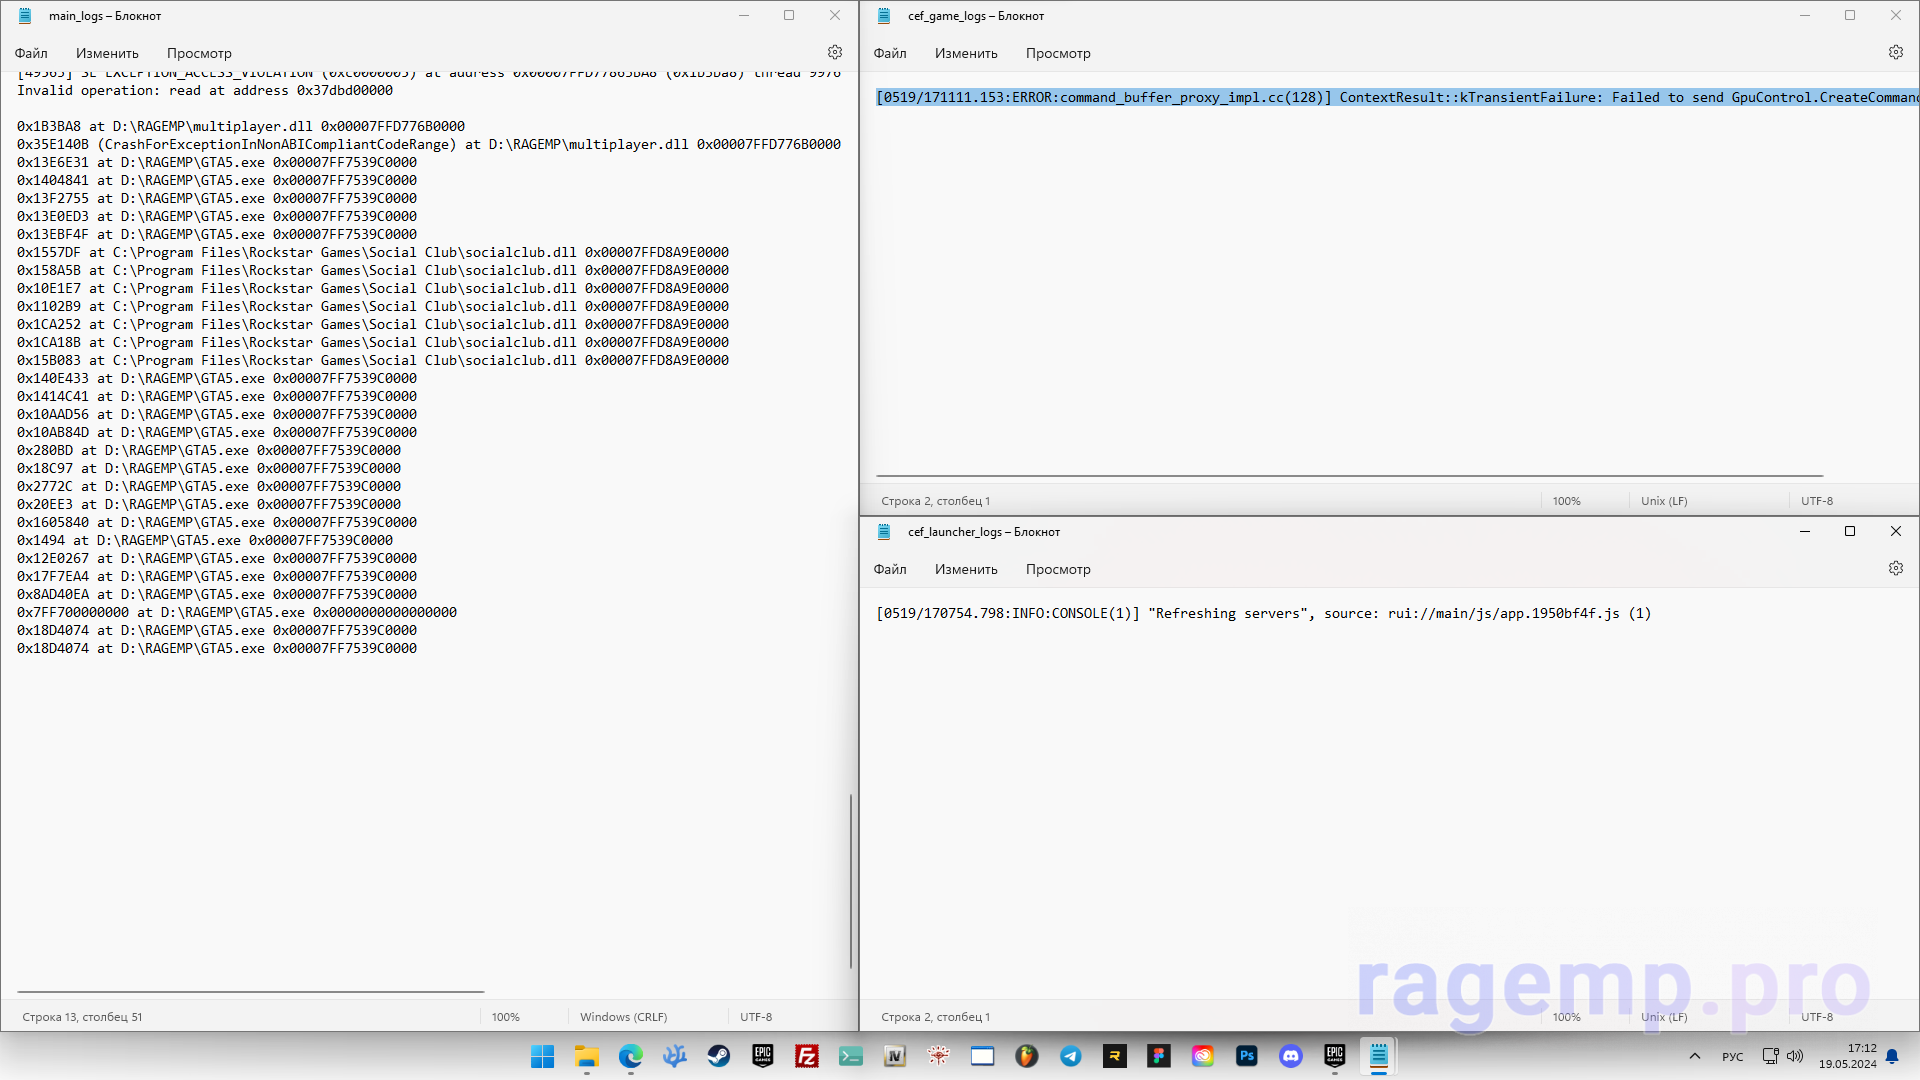Open Файл menu in main_logs Notepad
Screen dimensions: 1920x1080
[x=31, y=53]
